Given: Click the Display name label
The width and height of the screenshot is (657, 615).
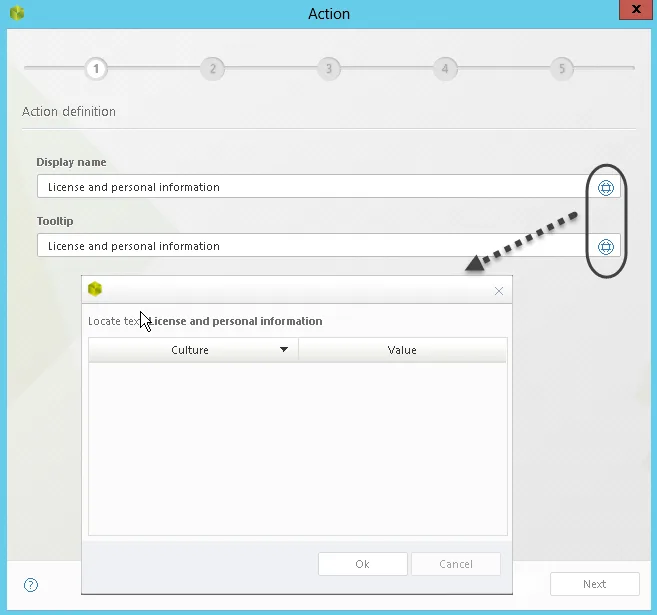Looking at the screenshot, I should point(71,162).
